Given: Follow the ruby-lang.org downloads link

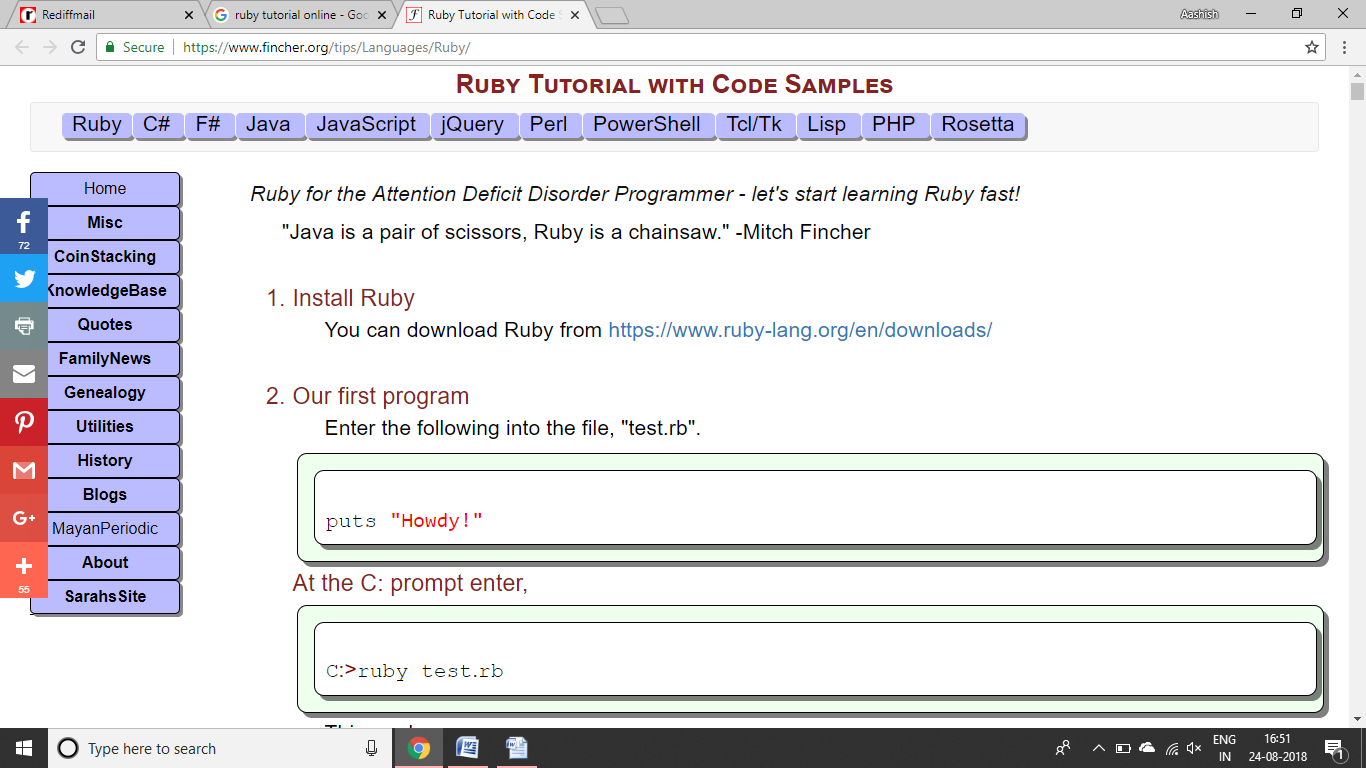Looking at the screenshot, I should coord(800,330).
